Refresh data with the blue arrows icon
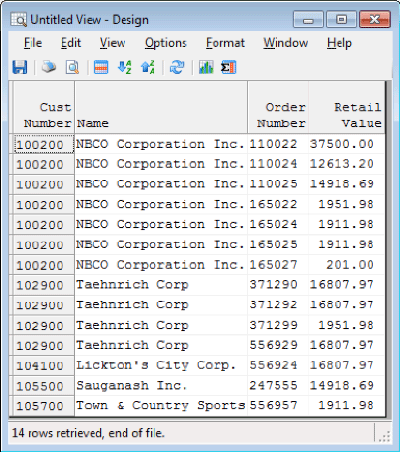Viewport: 400px width, 452px height. coord(177,67)
